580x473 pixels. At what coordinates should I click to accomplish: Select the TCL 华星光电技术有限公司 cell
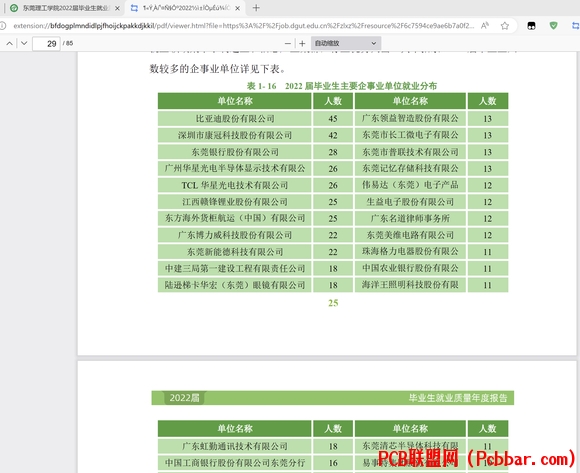coord(235,185)
